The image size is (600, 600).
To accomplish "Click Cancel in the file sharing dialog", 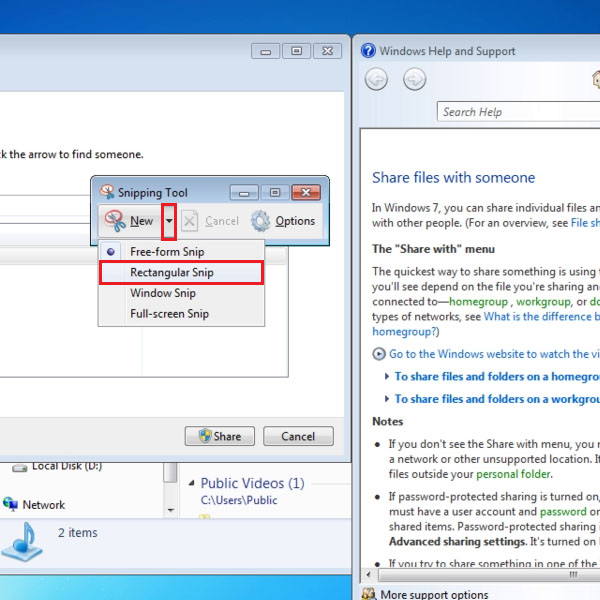I will click(x=298, y=436).
